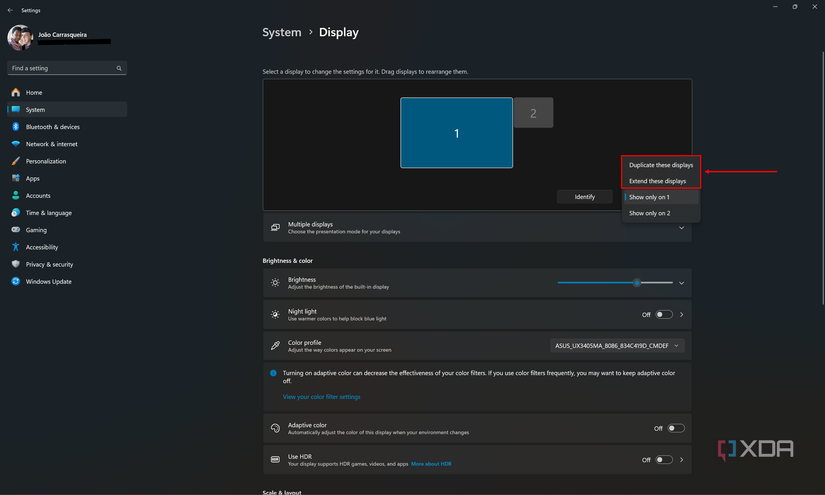Open Gaming section icon in sidebar
The height and width of the screenshot is (495, 825).
(x=16, y=230)
